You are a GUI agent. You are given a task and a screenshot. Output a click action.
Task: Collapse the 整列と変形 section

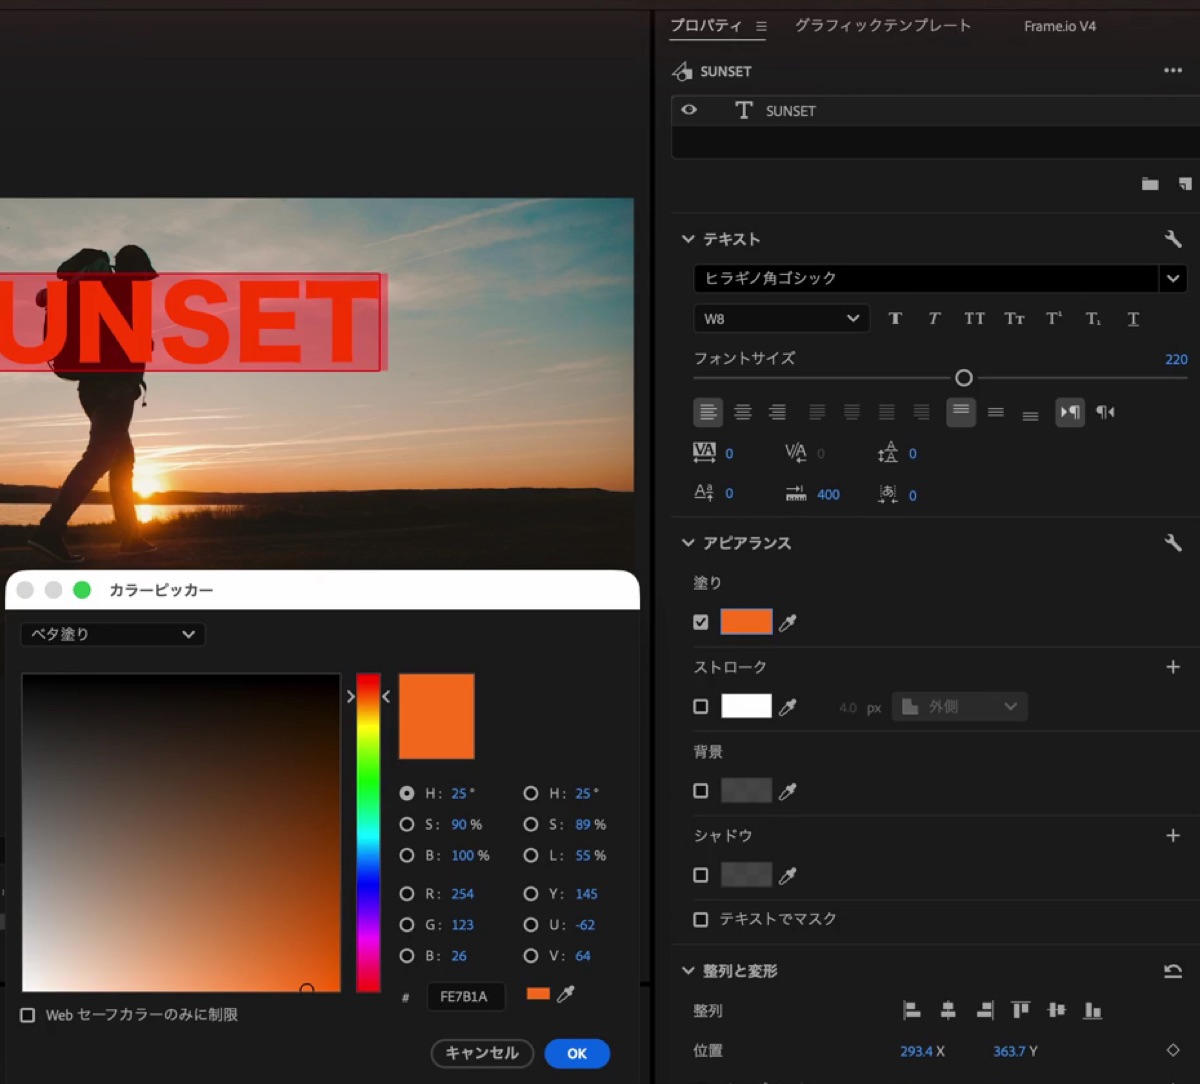688,971
